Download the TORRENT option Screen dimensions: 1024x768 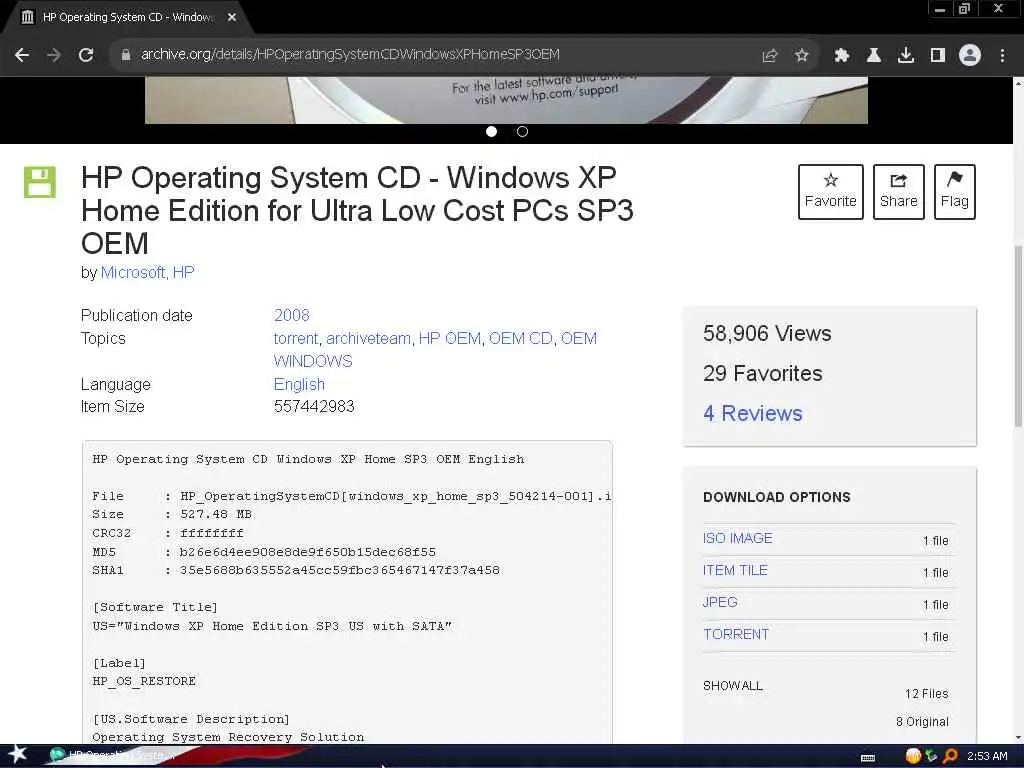click(x=736, y=634)
